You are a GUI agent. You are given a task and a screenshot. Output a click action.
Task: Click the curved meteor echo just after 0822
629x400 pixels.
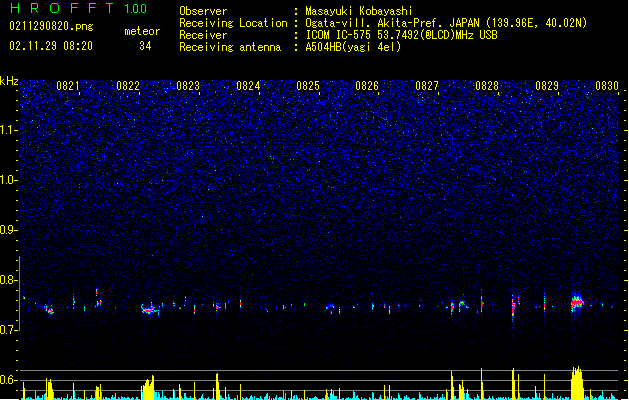(148, 309)
